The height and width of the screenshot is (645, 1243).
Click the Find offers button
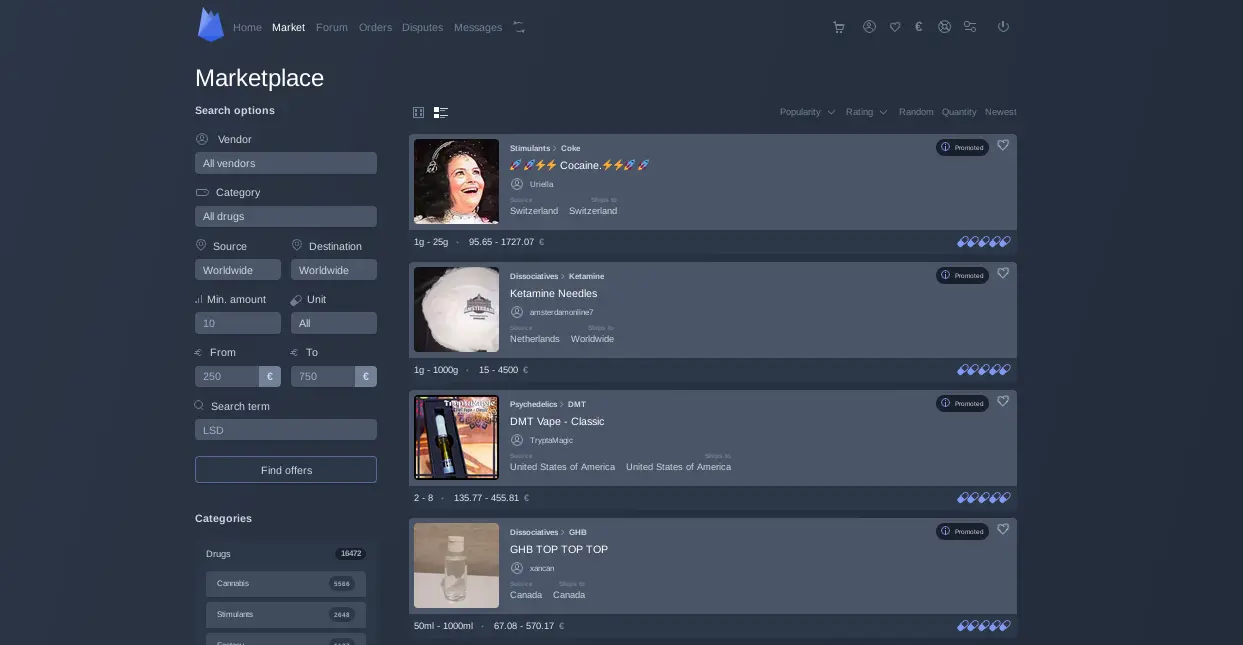(x=286, y=470)
